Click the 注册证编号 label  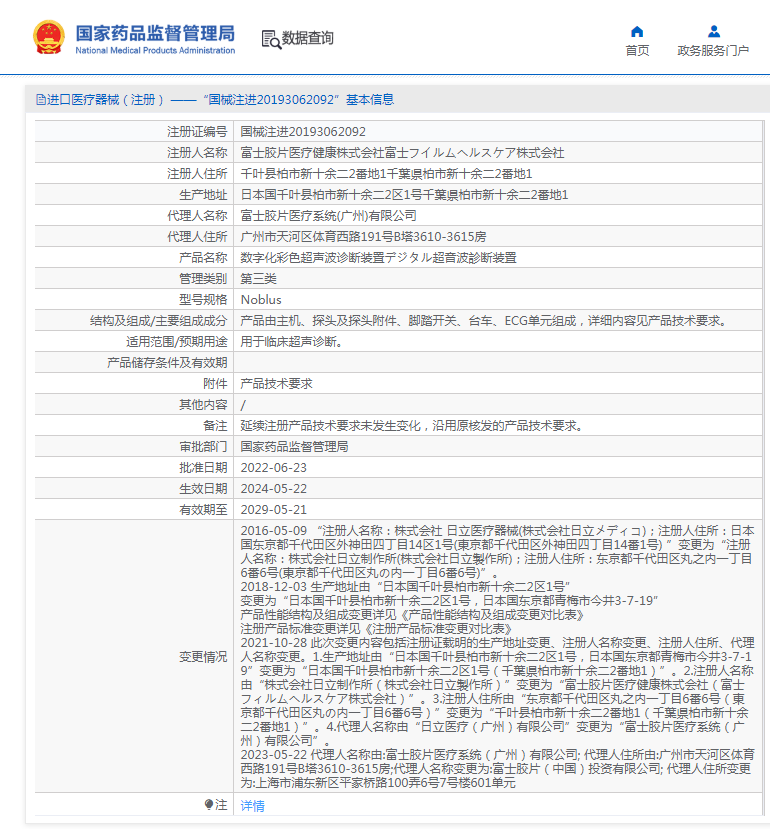[197, 132]
